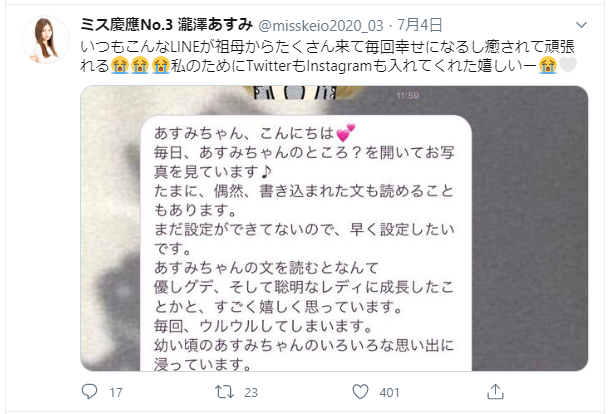The image size is (610, 414).
Task: Open the tweet options chevron menu
Action: click(581, 25)
